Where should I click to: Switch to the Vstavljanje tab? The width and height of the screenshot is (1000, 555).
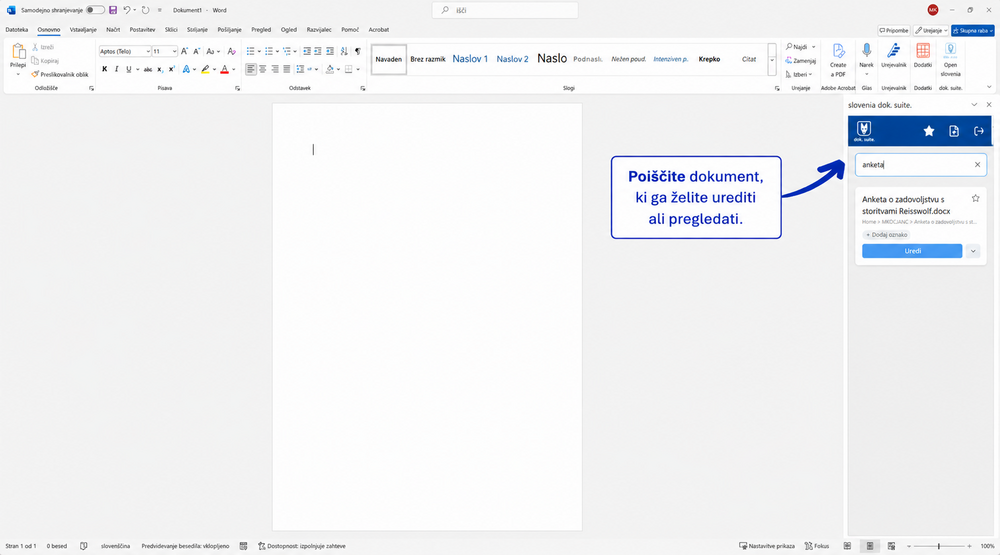click(83, 30)
